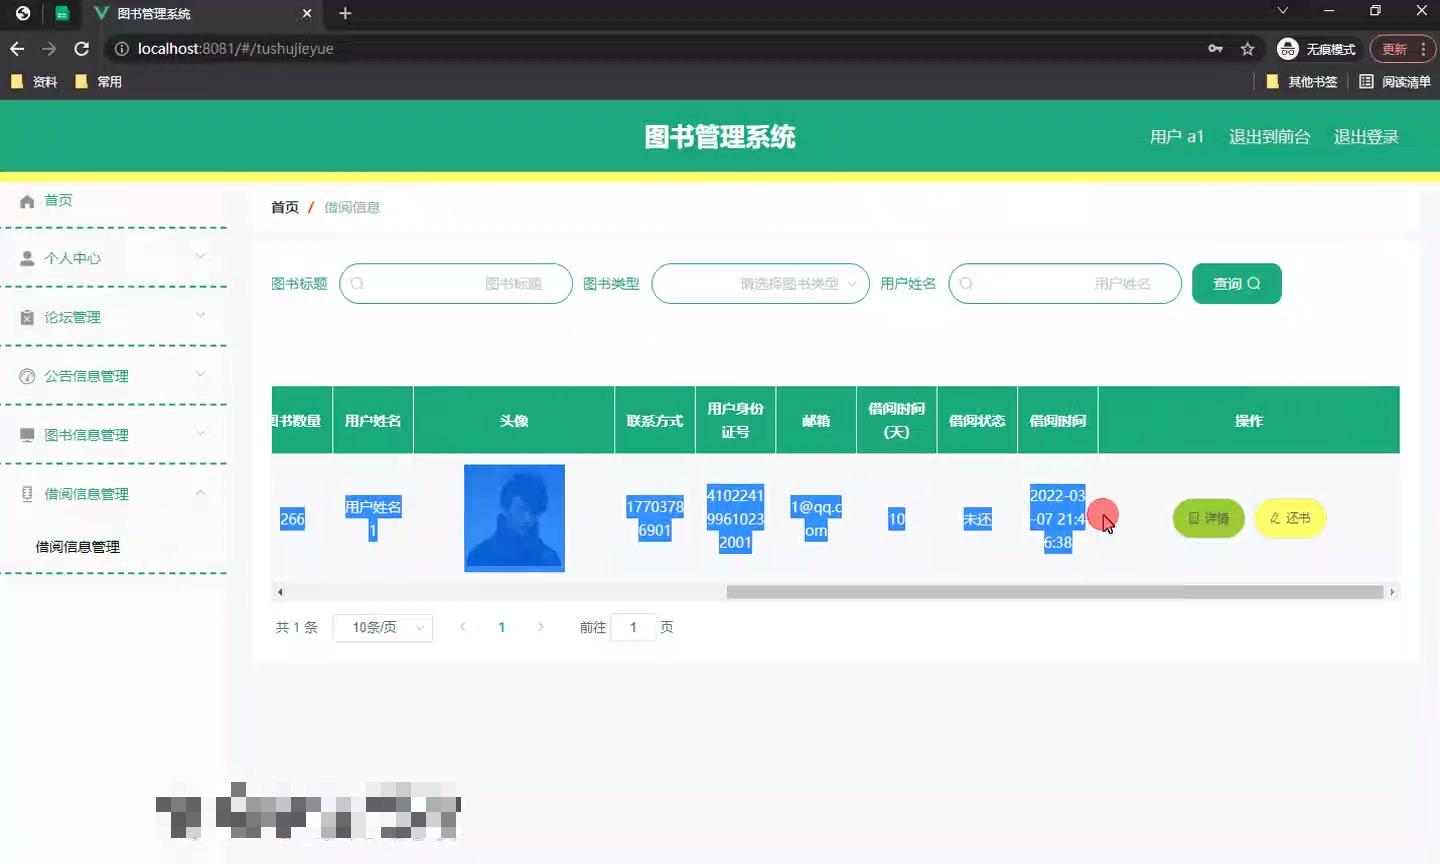Open the 请选择图书类型 dropdown
This screenshot has width=1440, height=864.
[760, 283]
